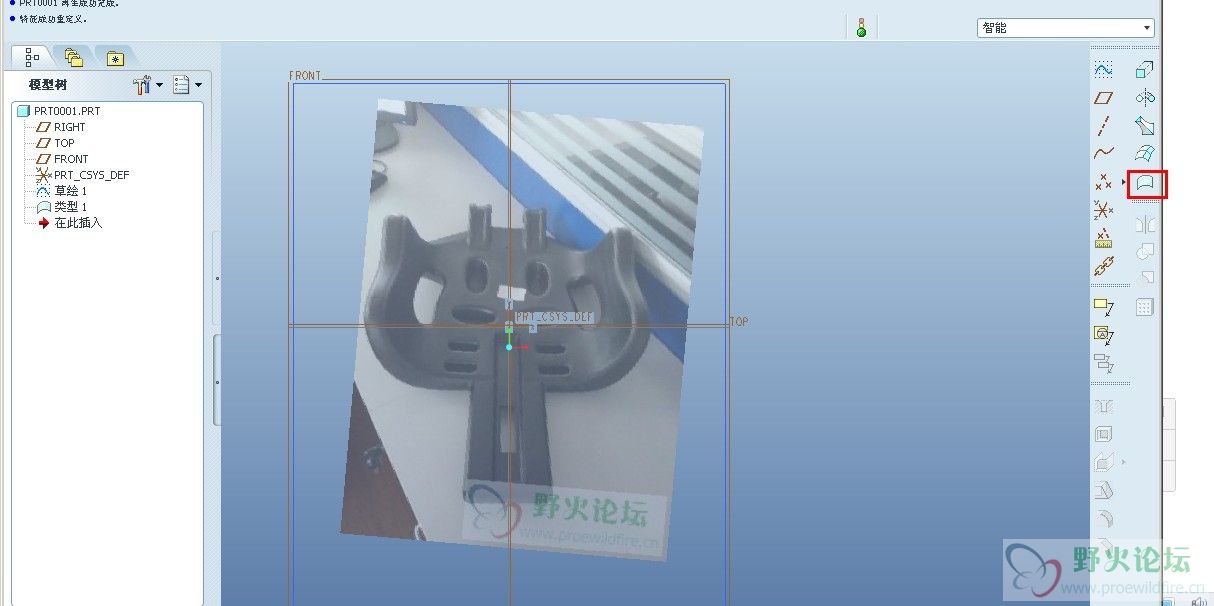Viewport: 1214px width, 606px height.
Task: Select the Sketch tool icon
Action: click(1103, 70)
